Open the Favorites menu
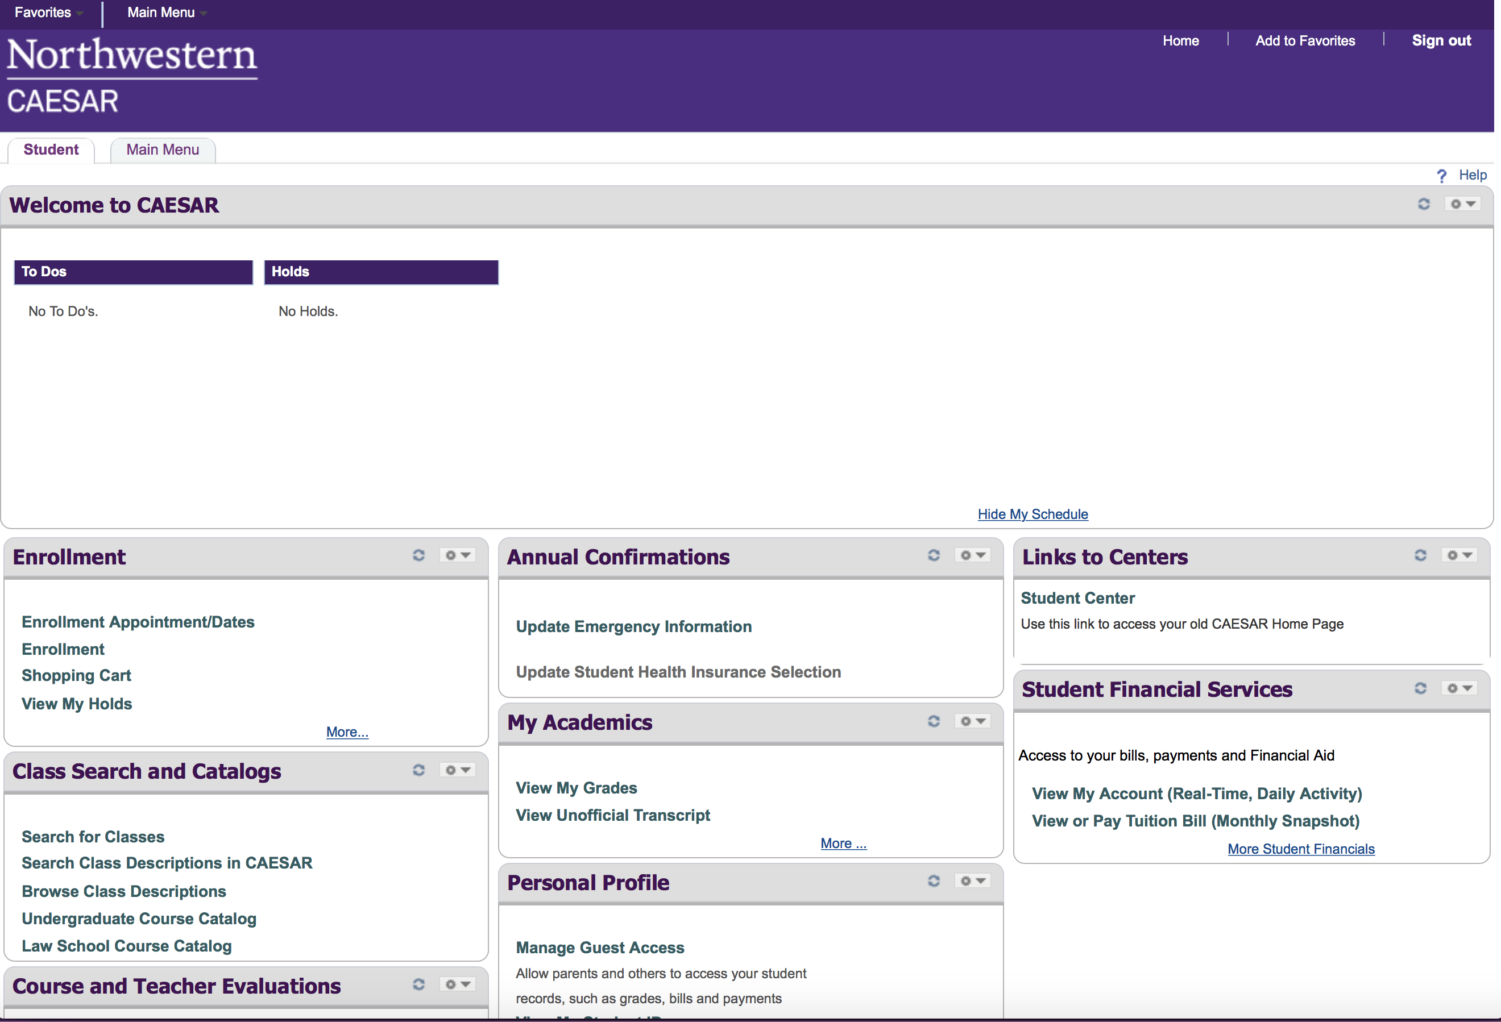 tap(48, 13)
